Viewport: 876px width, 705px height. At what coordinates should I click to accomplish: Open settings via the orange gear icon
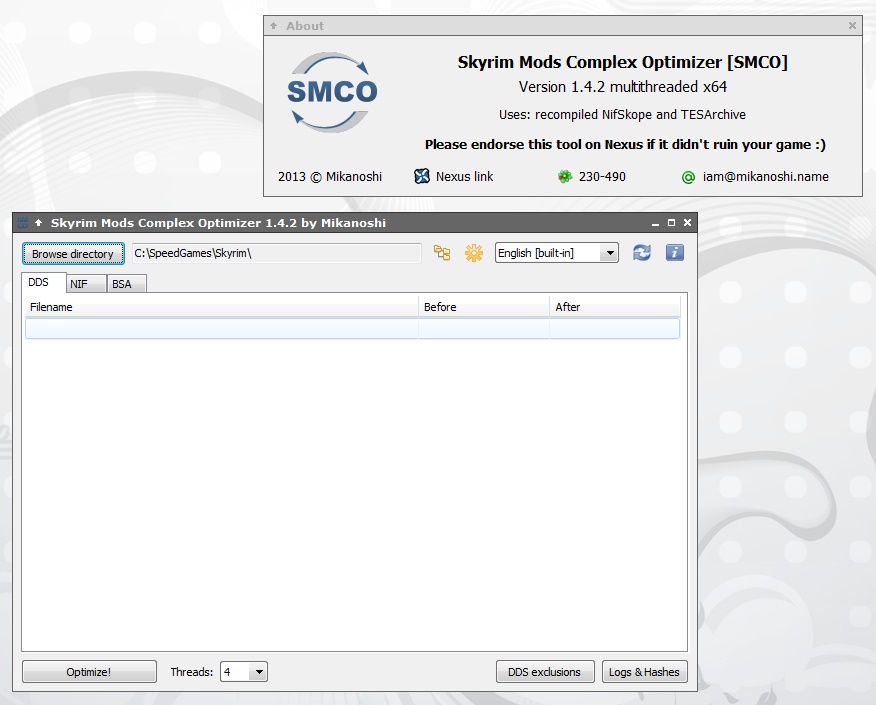[473, 253]
